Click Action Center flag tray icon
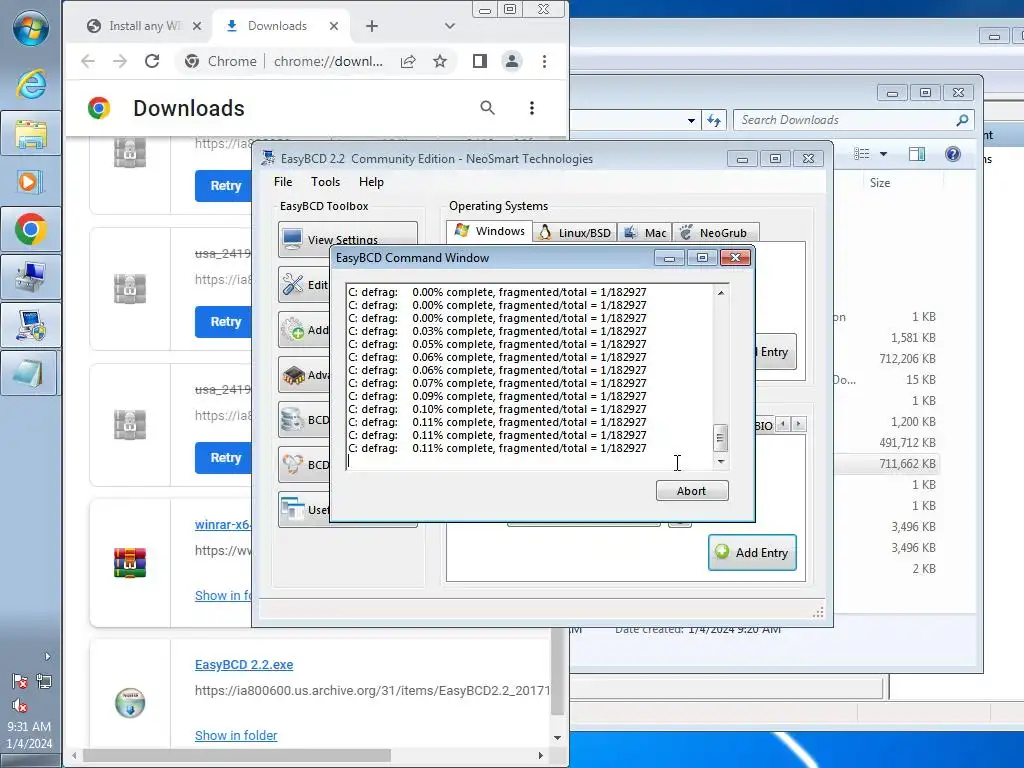Viewport: 1024px width, 768px height. [x=20, y=682]
